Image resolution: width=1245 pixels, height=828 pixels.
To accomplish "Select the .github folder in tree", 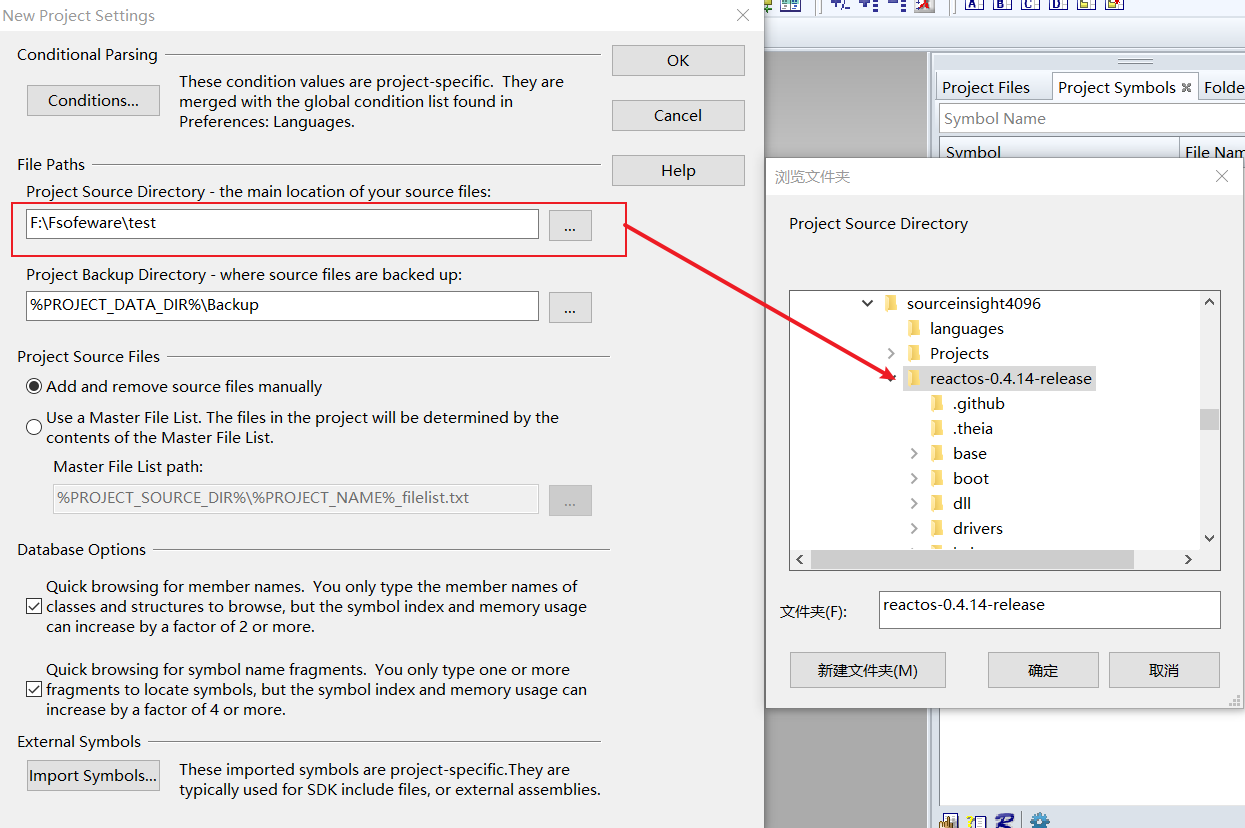I will pyautogui.click(x=979, y=403).
